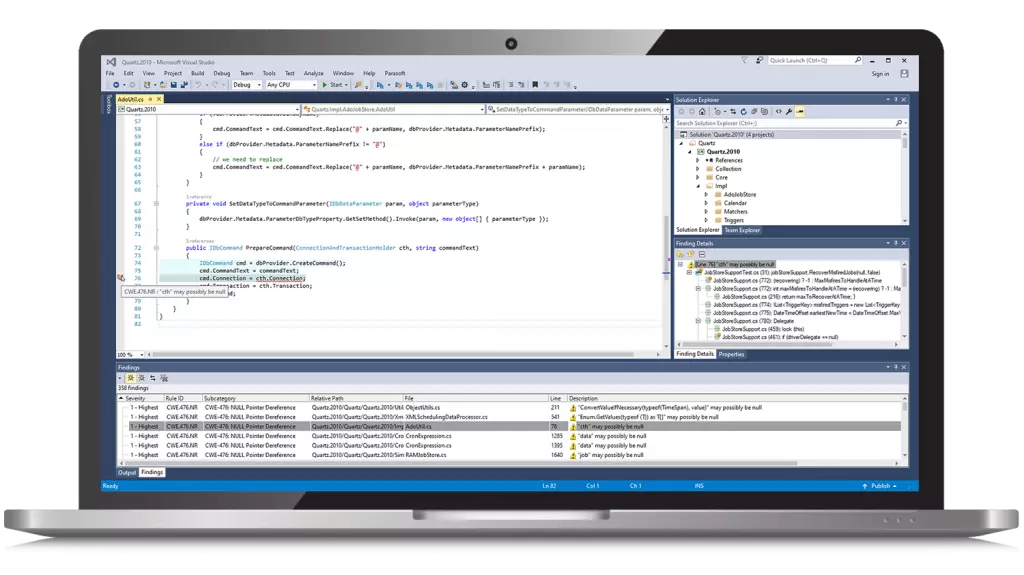The width and height of the screenshot is (1024, 575).
Task: Click the Sign in link
Action: click(x=879, y=73)
